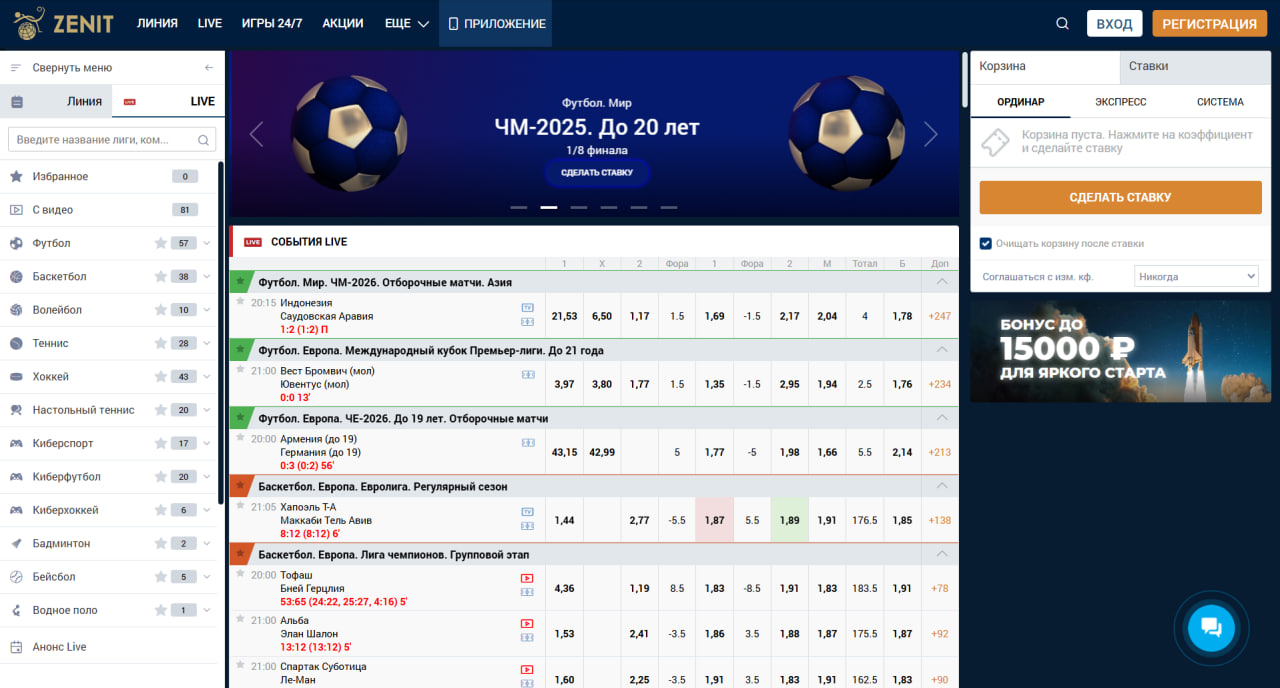This screenshot has height=688, width=1280.
Task: Show previous banner with left arrow
Action: [x=256, y=134]
